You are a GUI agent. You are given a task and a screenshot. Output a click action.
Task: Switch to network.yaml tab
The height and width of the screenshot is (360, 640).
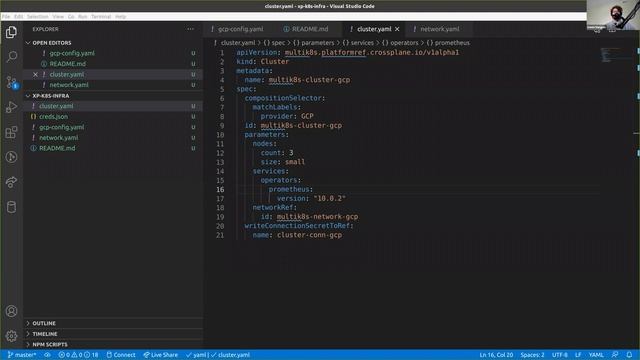coord(440,29)
